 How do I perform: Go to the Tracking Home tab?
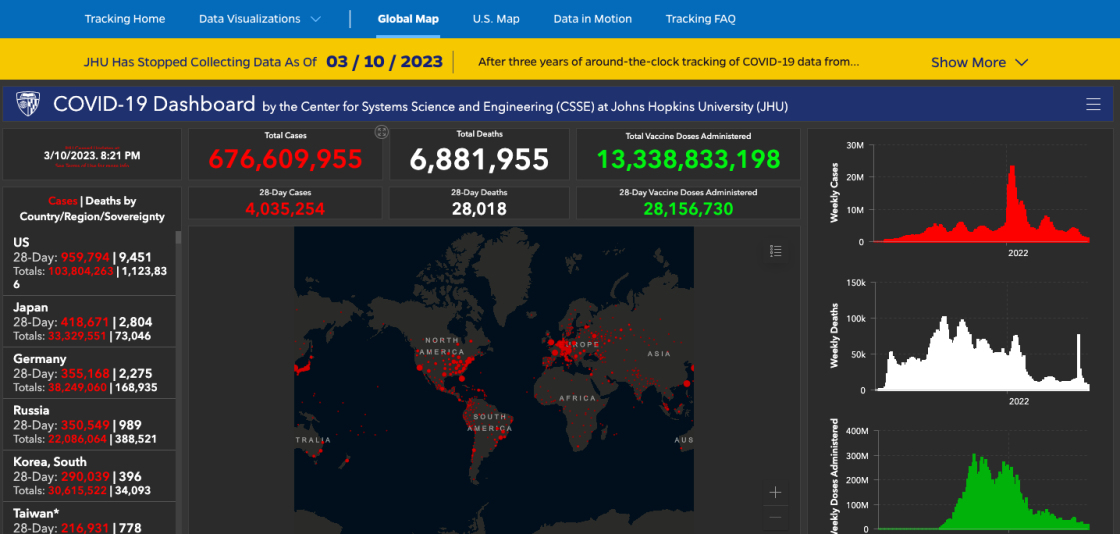[x=125, y=19]
